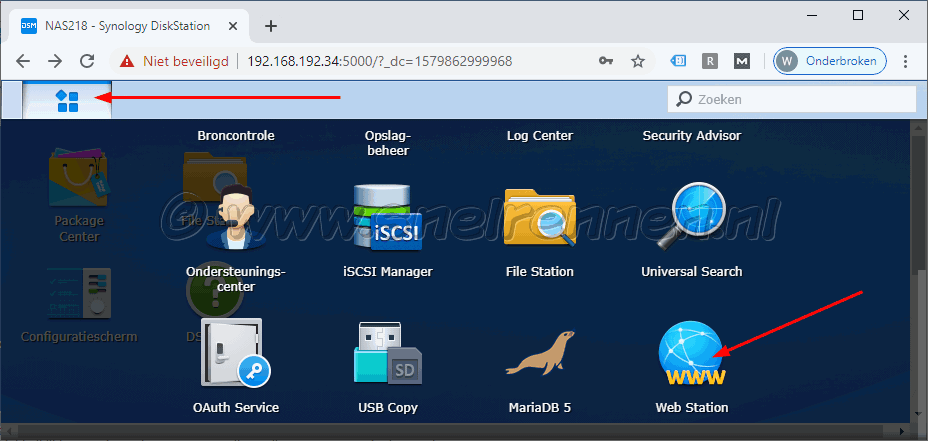Click the Broncontrole label
This screenshot has height=441, width=928.
(236, 136)
